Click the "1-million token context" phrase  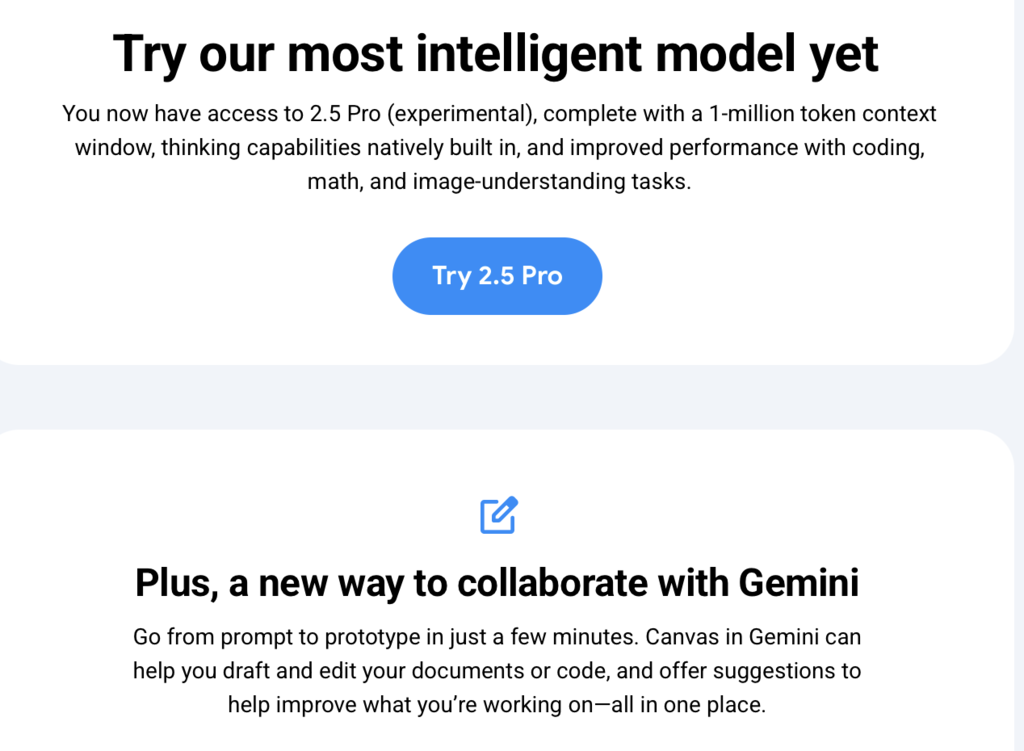click(823, 114)
